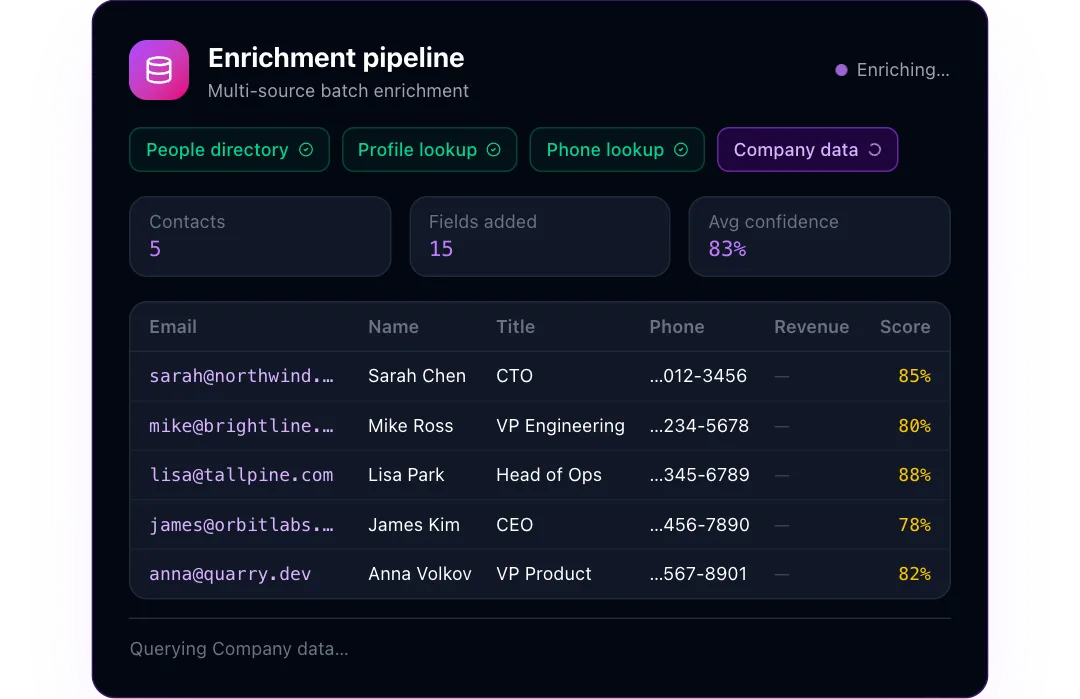This screenshot has width=1080, height=699.
Task: Select the People directory source chip
Action: (229, 149)
